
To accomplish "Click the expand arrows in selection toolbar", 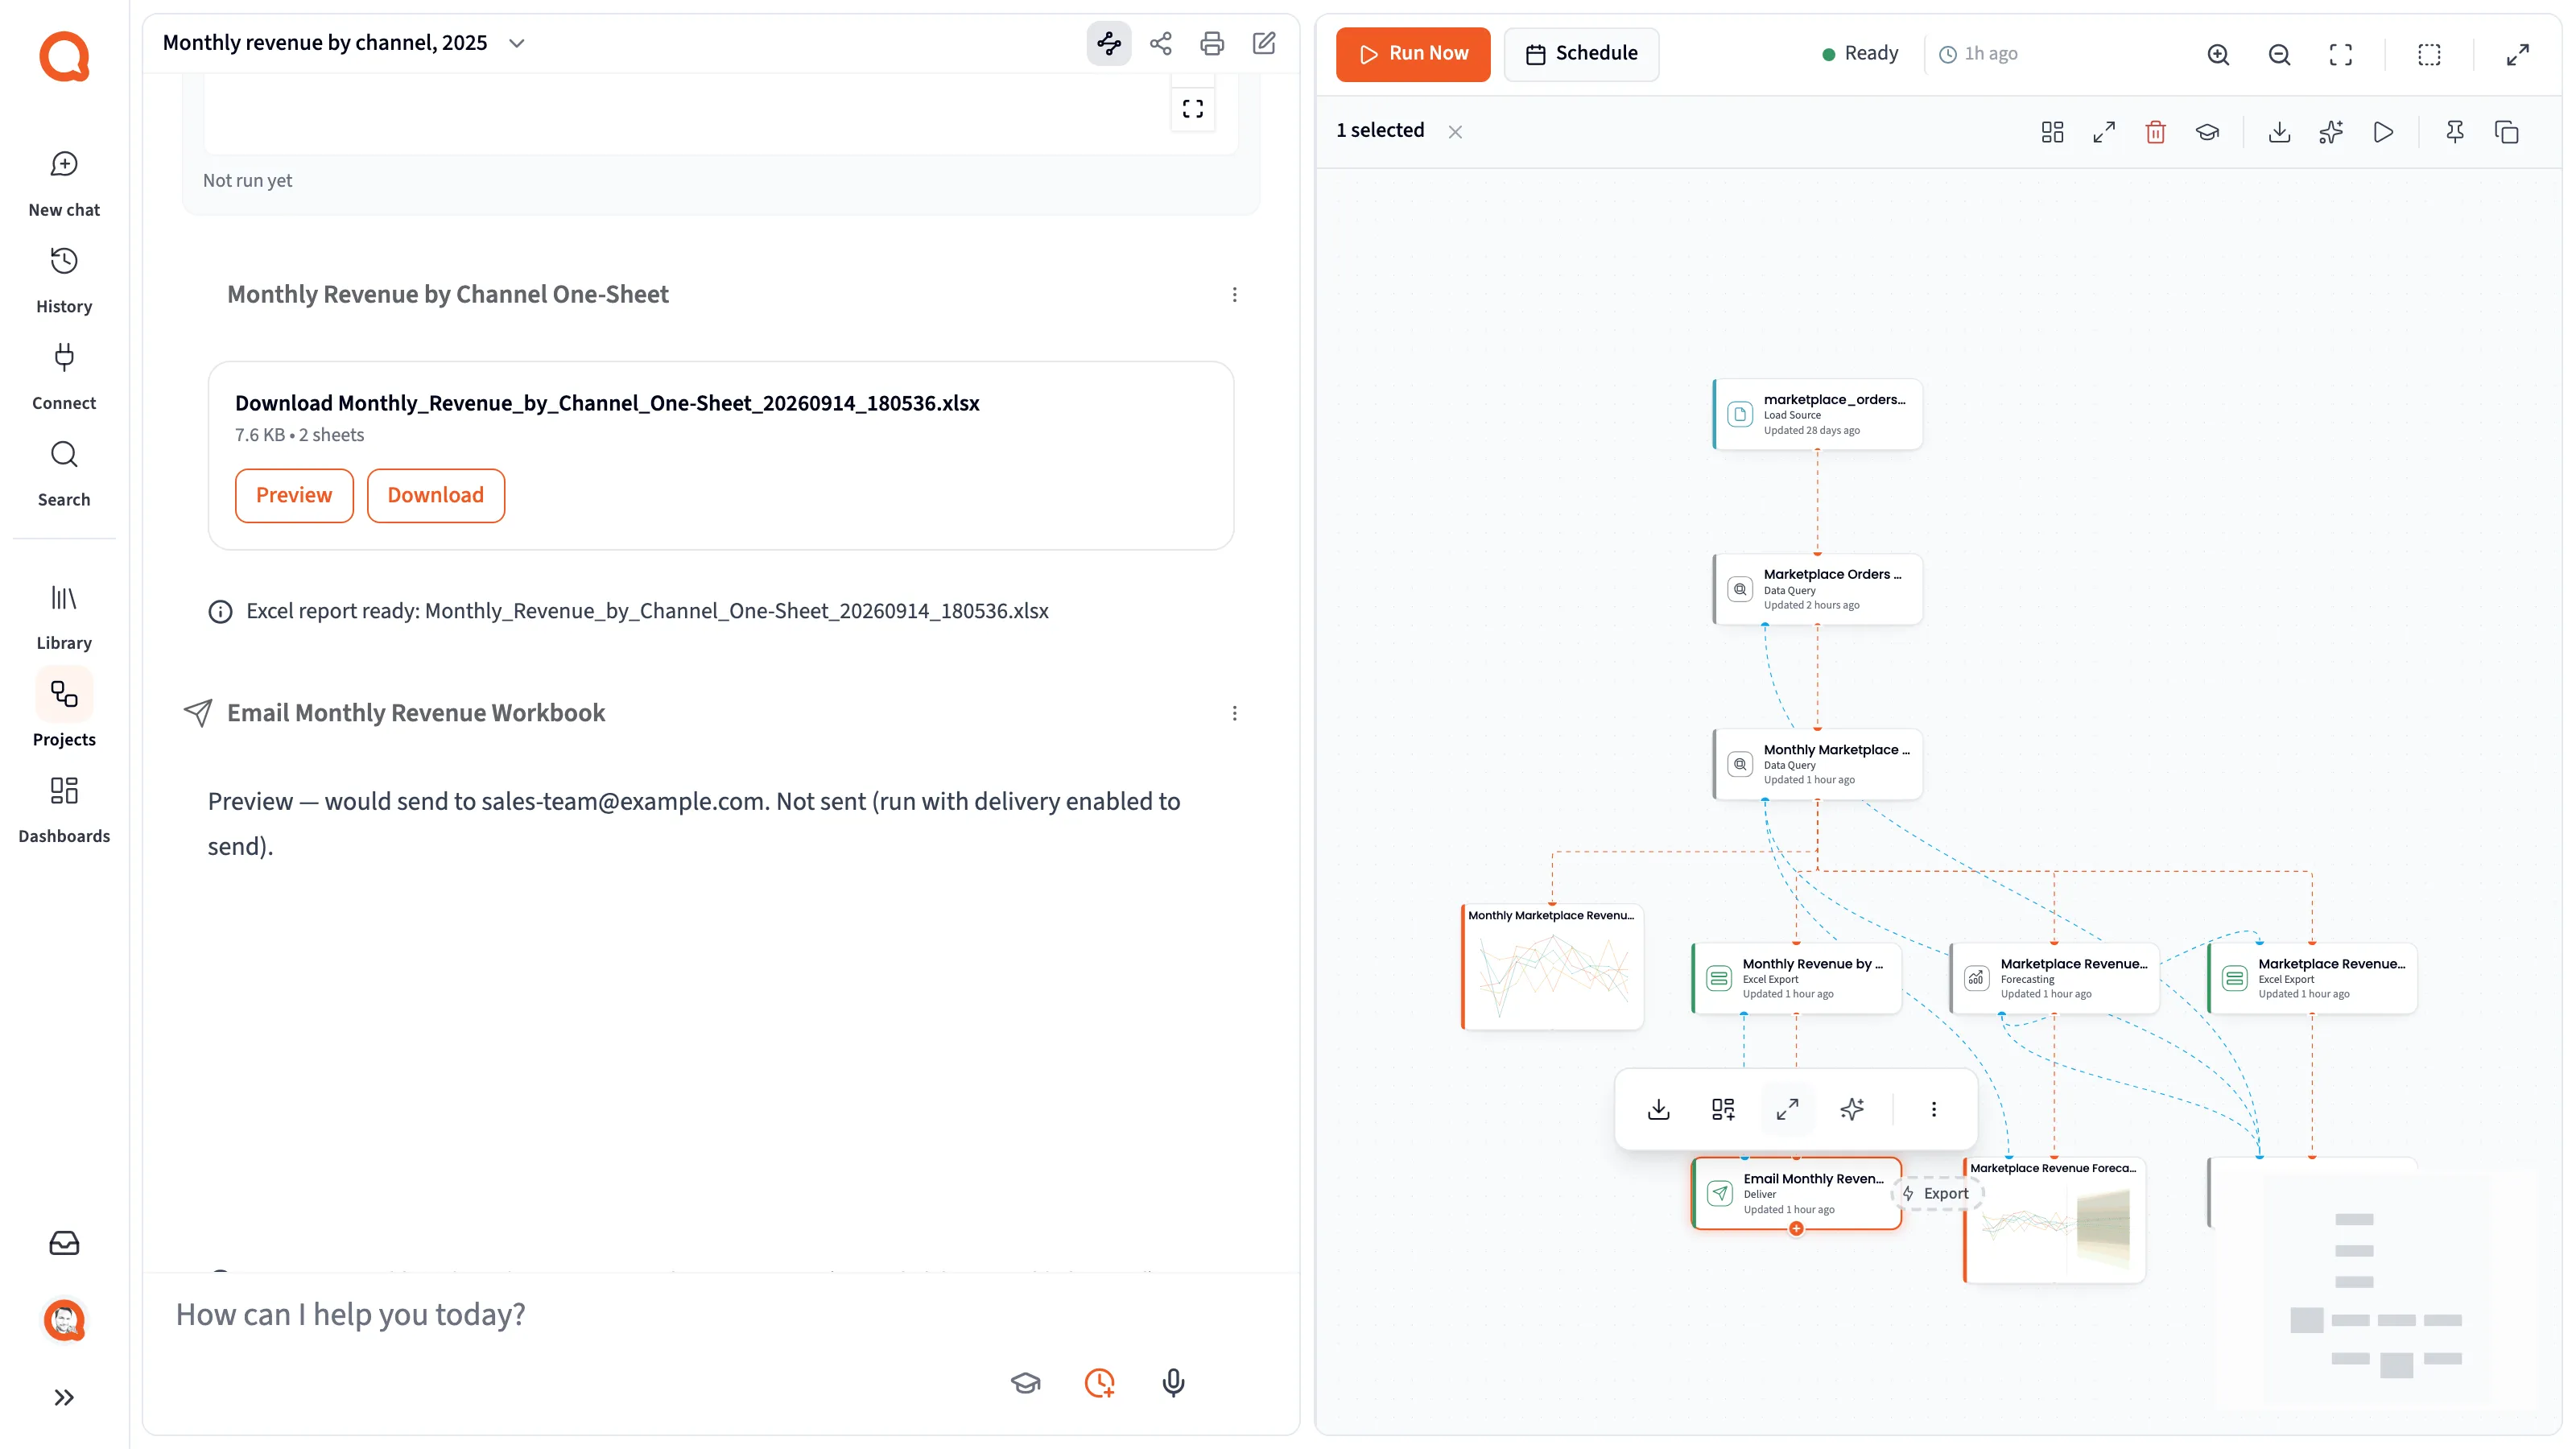I will click(x=2104, y=132).
